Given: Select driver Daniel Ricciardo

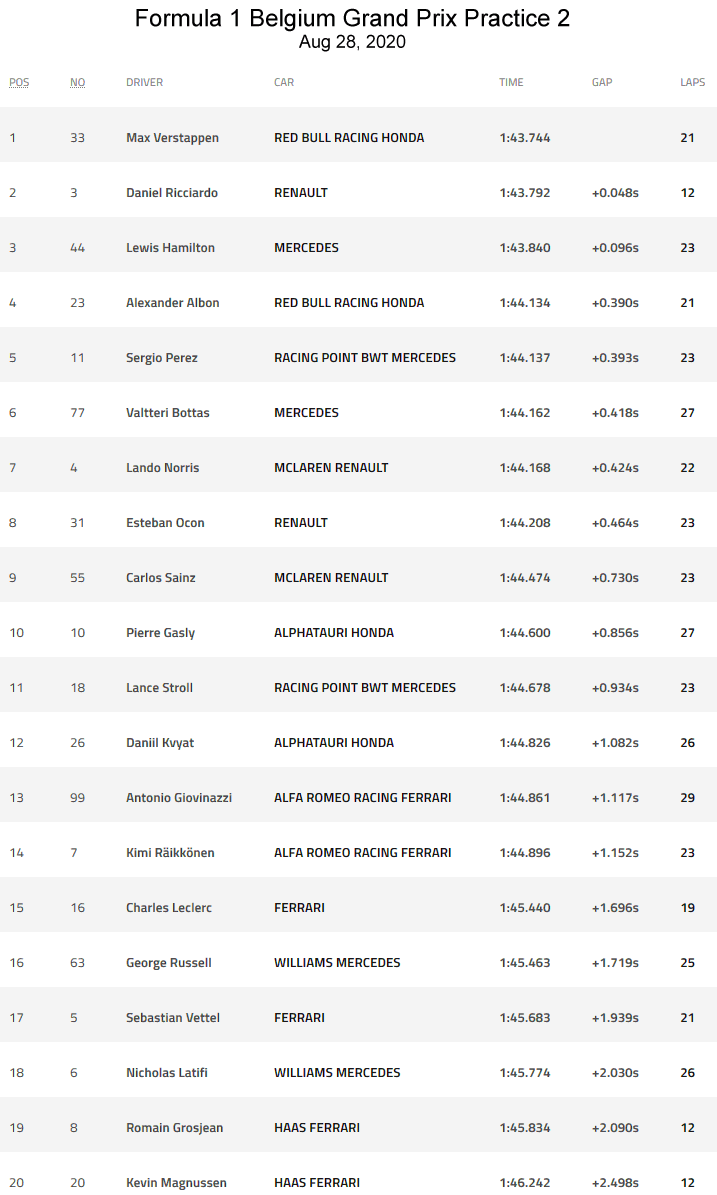Looking at the screenshot, I should tap(172, 193).
